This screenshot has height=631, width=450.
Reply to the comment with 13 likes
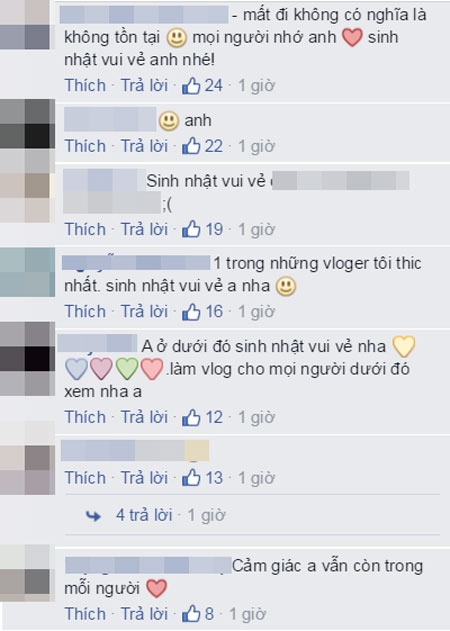click(144, 478)
